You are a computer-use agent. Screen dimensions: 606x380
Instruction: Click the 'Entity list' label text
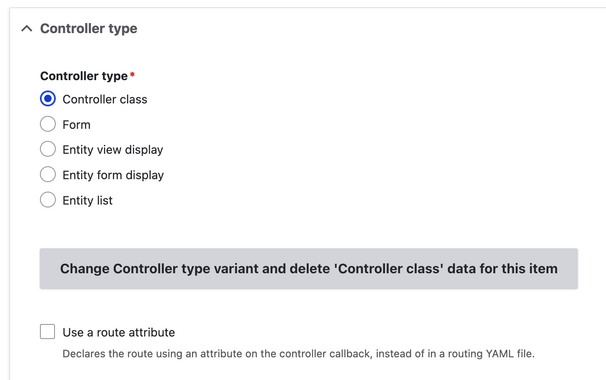click(87, 201)
